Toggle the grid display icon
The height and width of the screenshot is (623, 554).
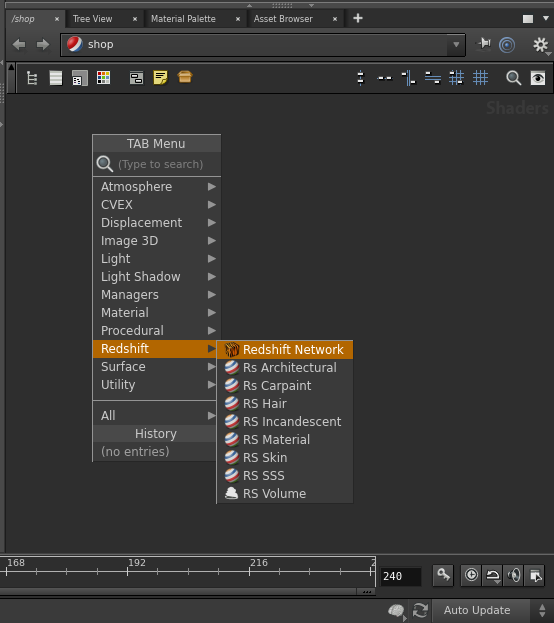(x=480, y=78)
